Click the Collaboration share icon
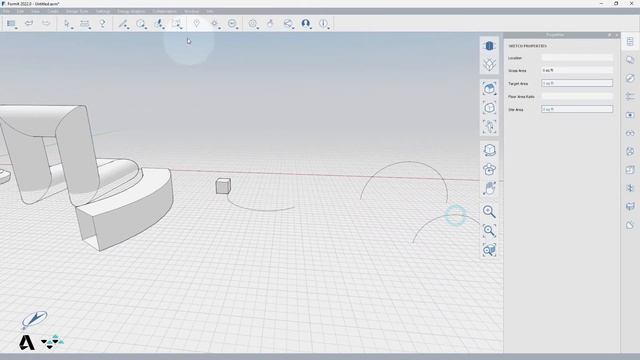The height and width of the screenshot is (360, 640). pos(288,24)
